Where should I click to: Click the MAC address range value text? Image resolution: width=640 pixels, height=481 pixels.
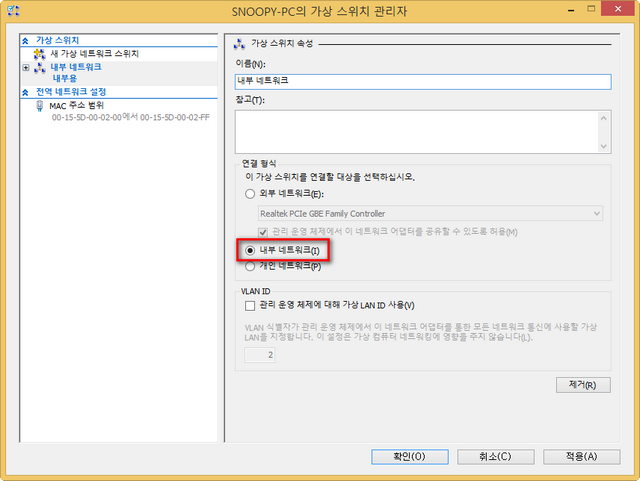tap(131, 118)
